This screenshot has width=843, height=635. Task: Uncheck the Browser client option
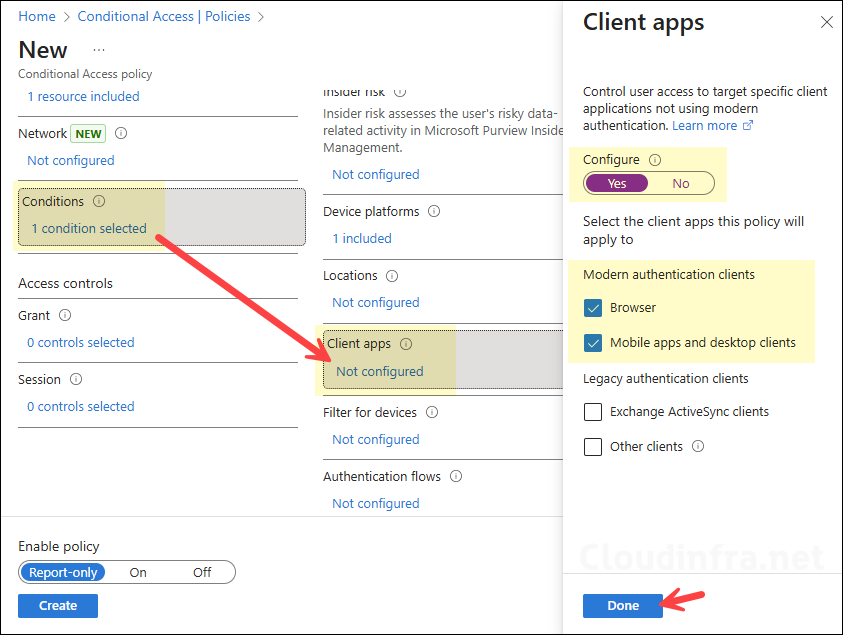[593, 308]
